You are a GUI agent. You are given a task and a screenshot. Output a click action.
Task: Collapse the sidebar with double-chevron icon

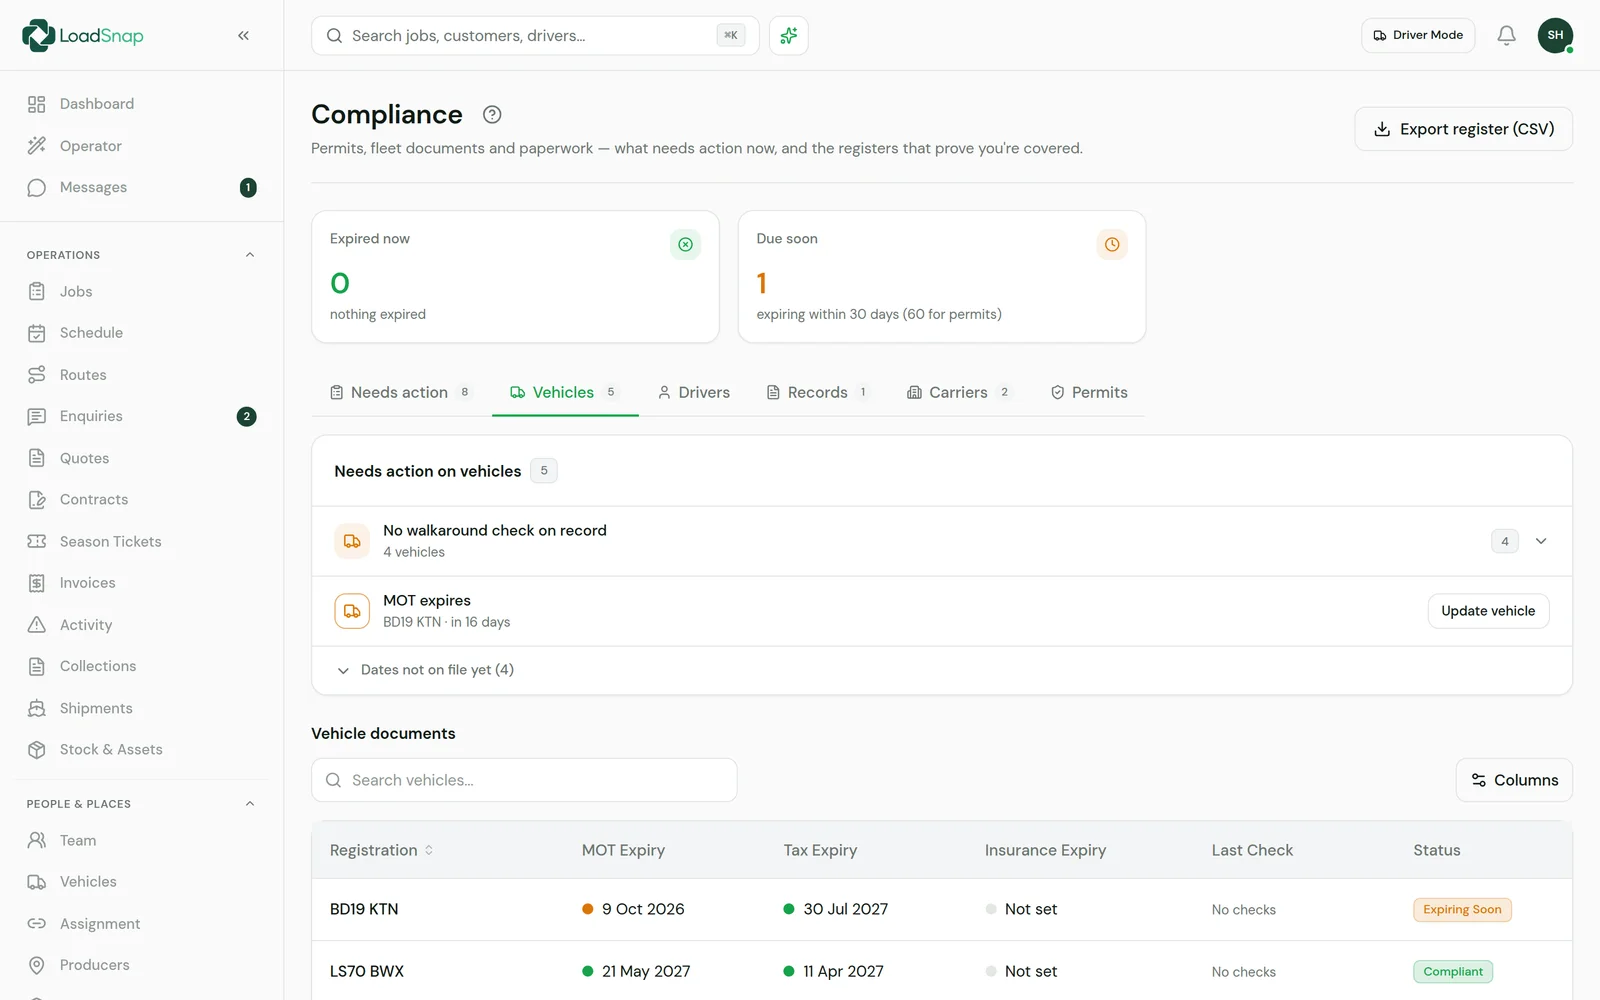(243, 36)
